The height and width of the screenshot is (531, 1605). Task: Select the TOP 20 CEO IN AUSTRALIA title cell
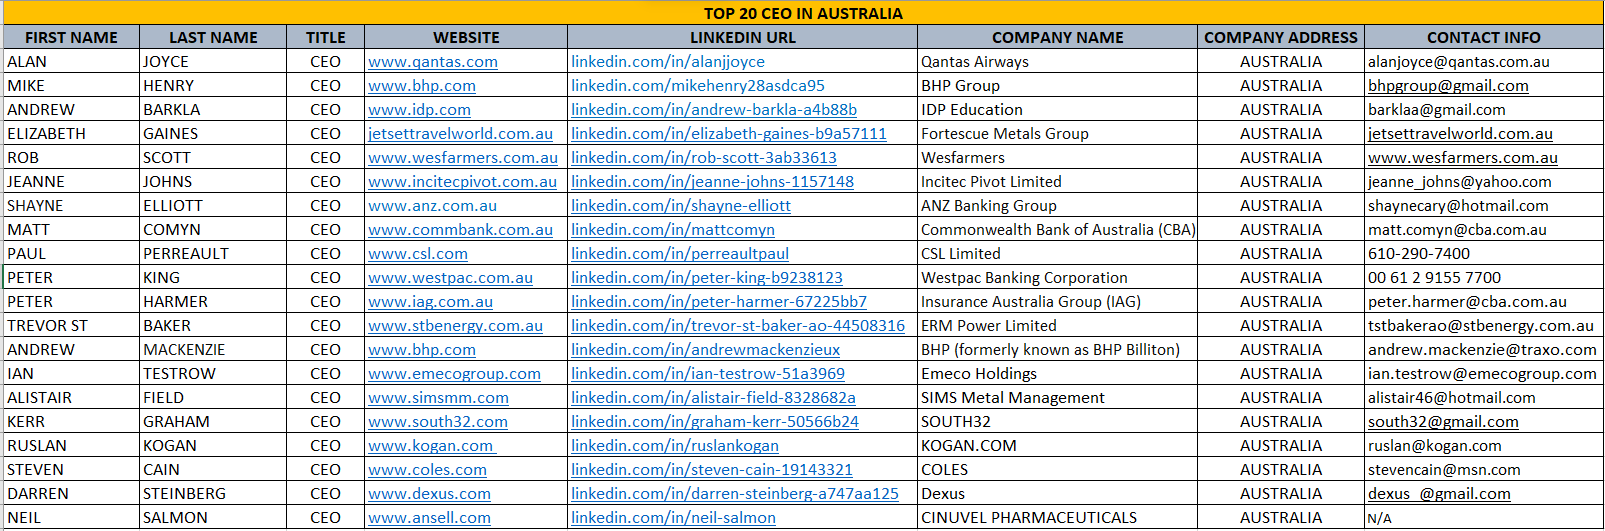(803, 13)
